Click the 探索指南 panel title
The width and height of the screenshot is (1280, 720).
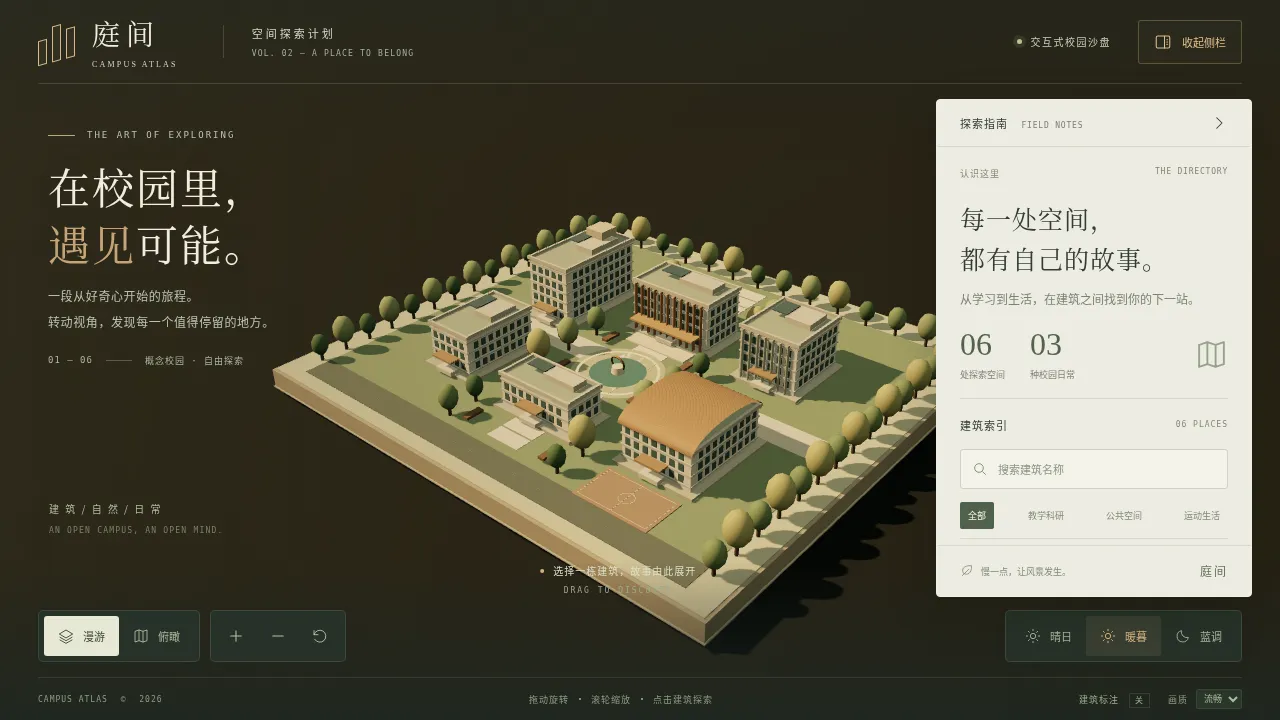pos(983,124)
